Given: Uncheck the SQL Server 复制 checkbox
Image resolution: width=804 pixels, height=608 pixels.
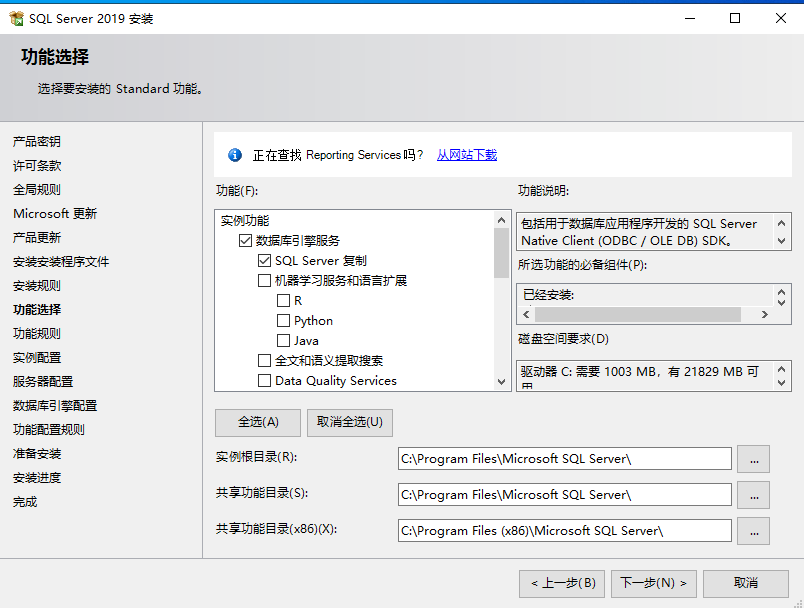Looking at the screenshot, I should click(264, 260).
